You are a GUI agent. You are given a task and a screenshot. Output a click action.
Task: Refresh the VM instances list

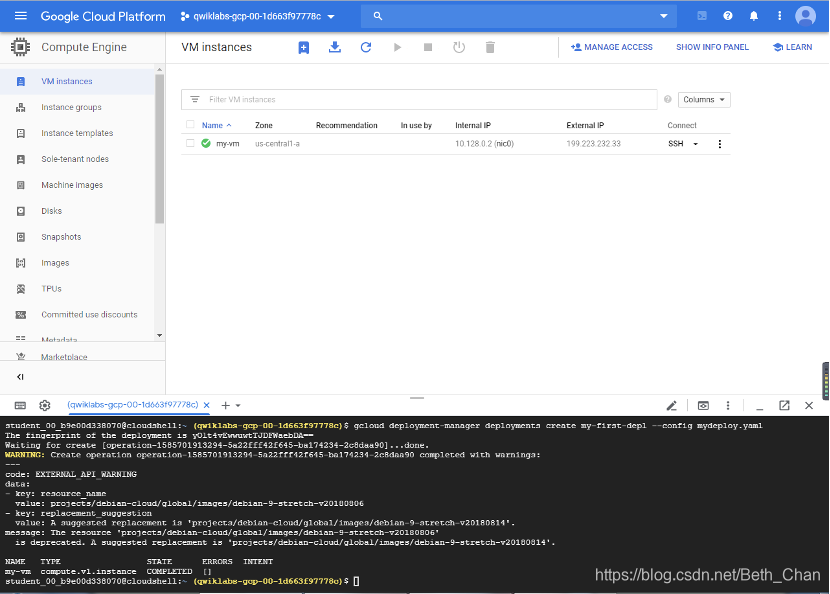366,48
